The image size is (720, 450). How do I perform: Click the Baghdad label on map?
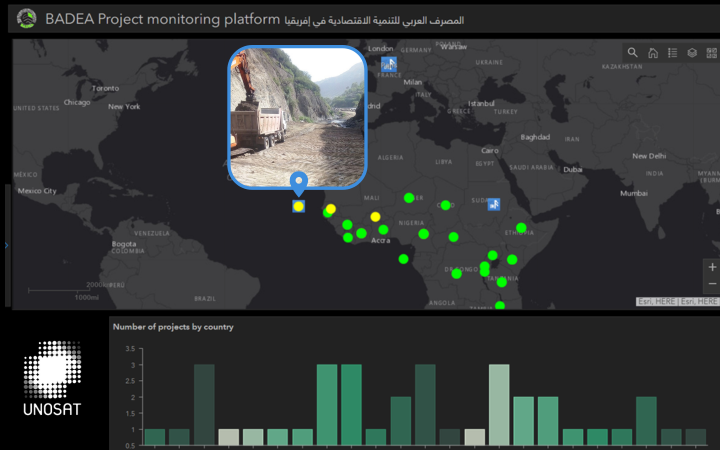tap(535, 137)
